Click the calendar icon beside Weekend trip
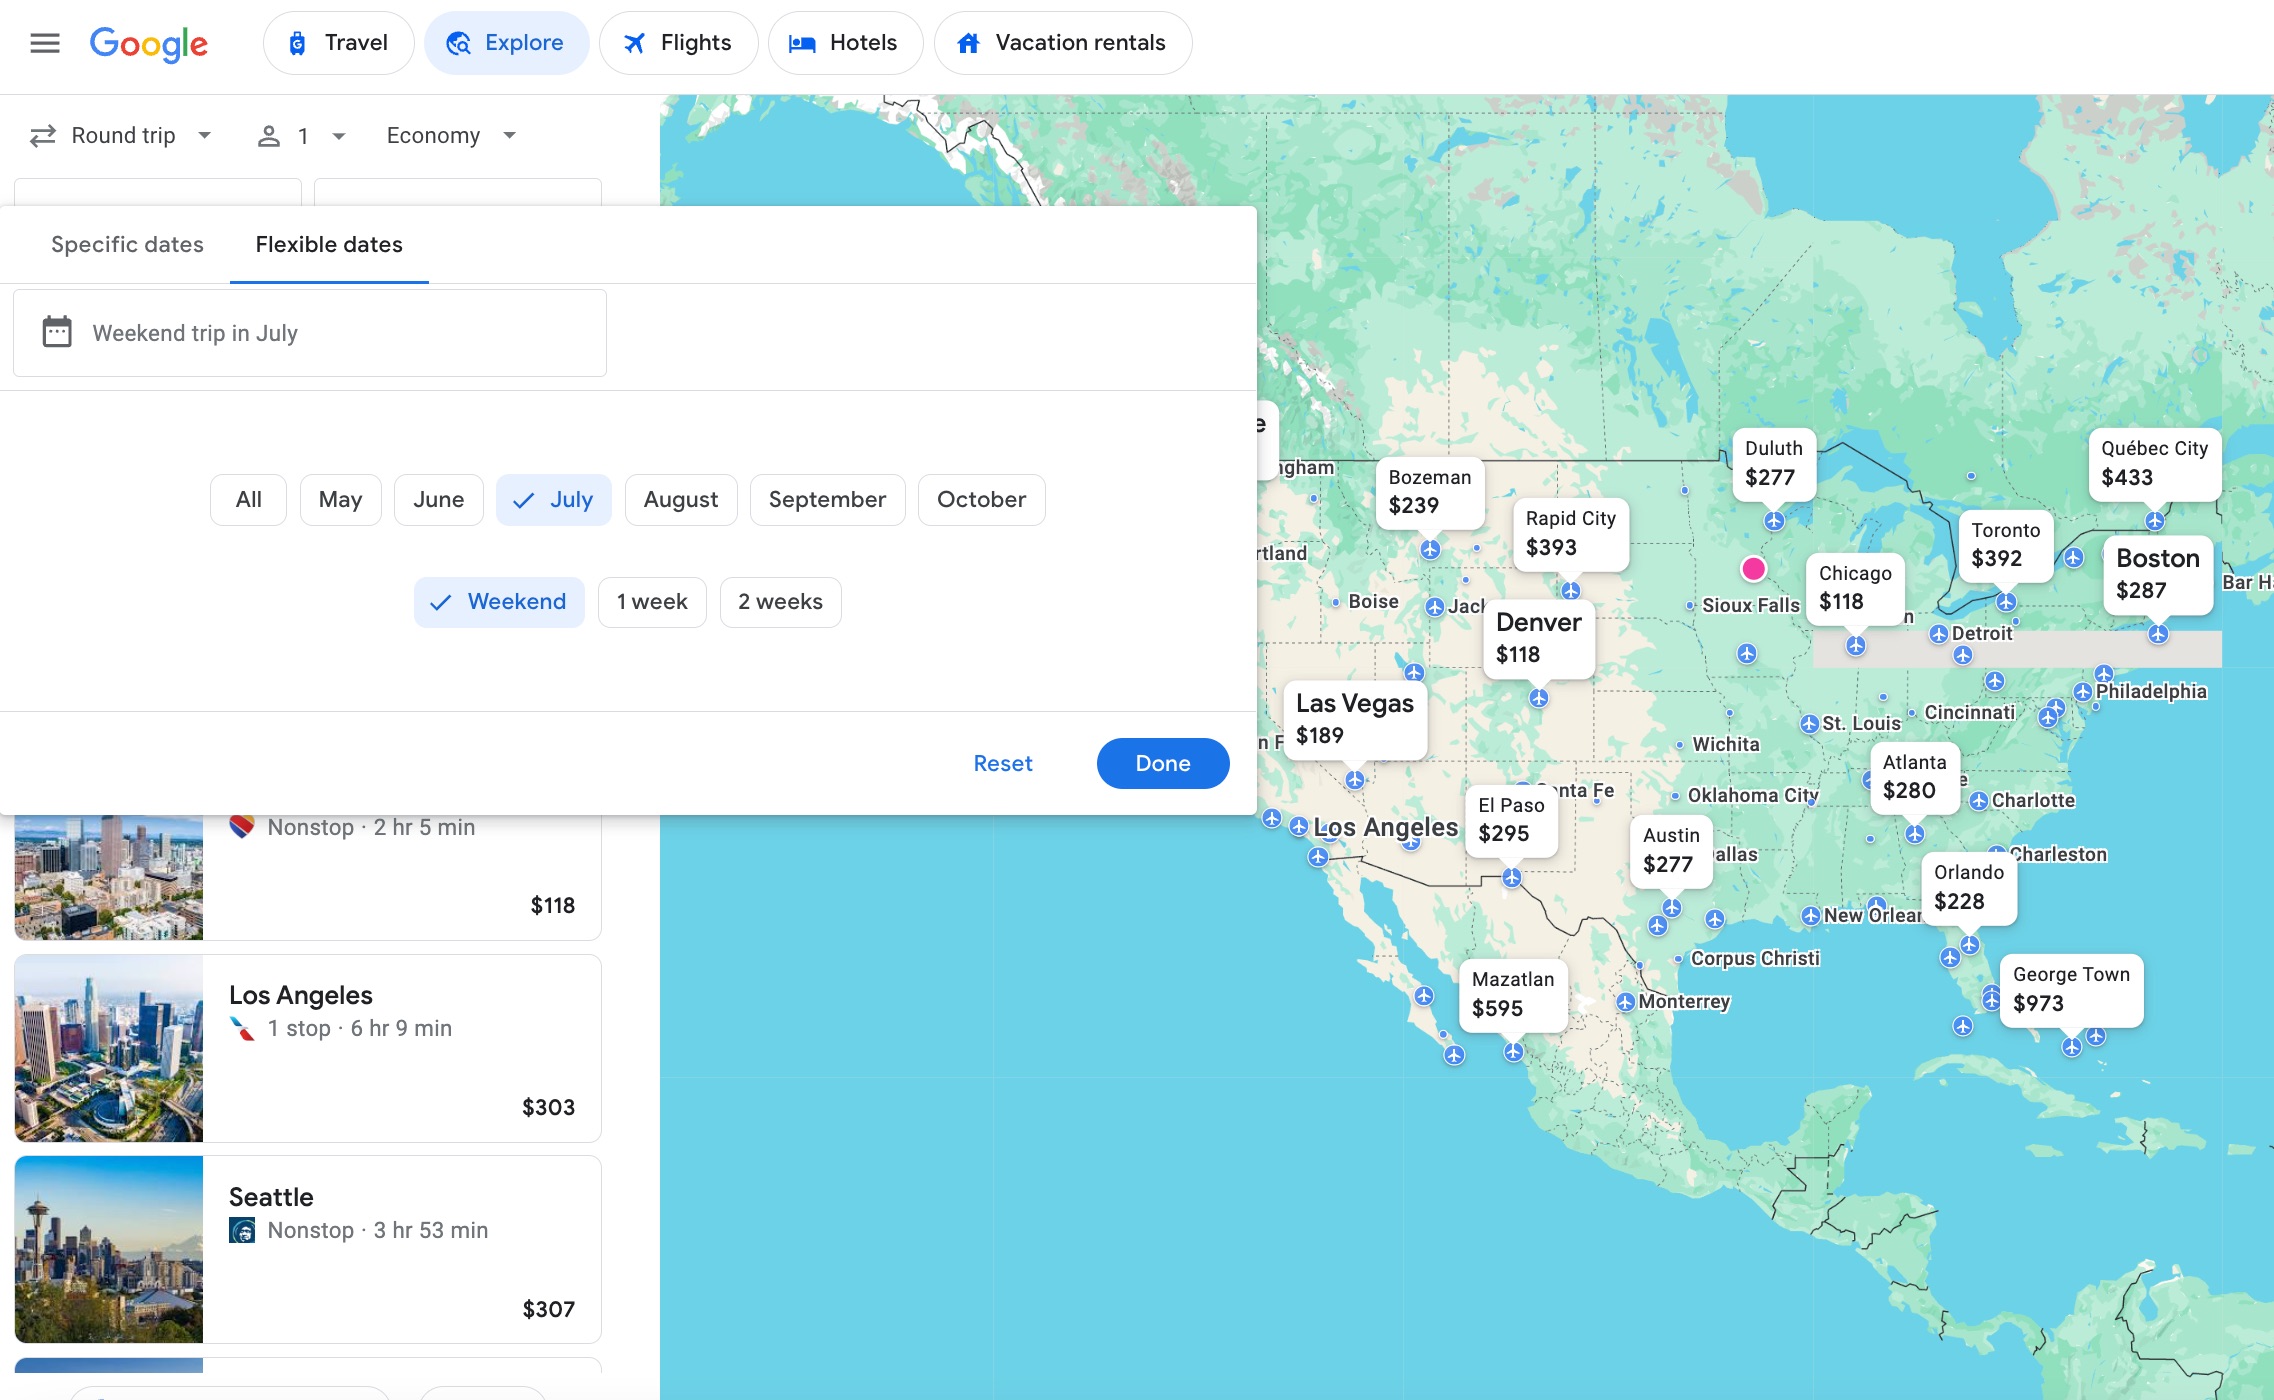The image size is (2274, 1400). click(x=57, y=332)
